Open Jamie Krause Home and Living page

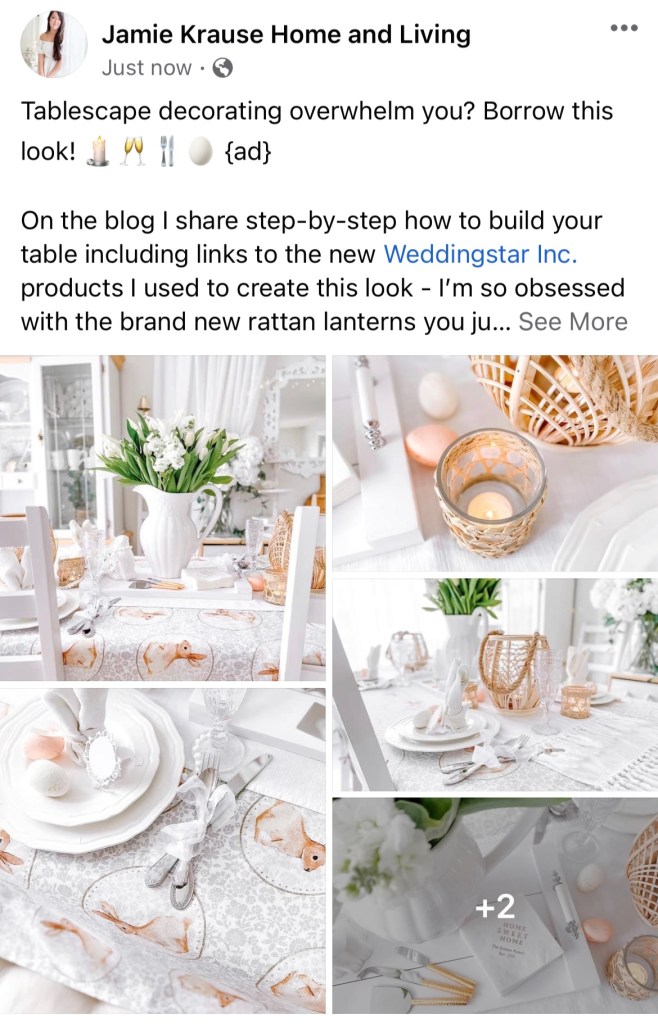[286, 35]
